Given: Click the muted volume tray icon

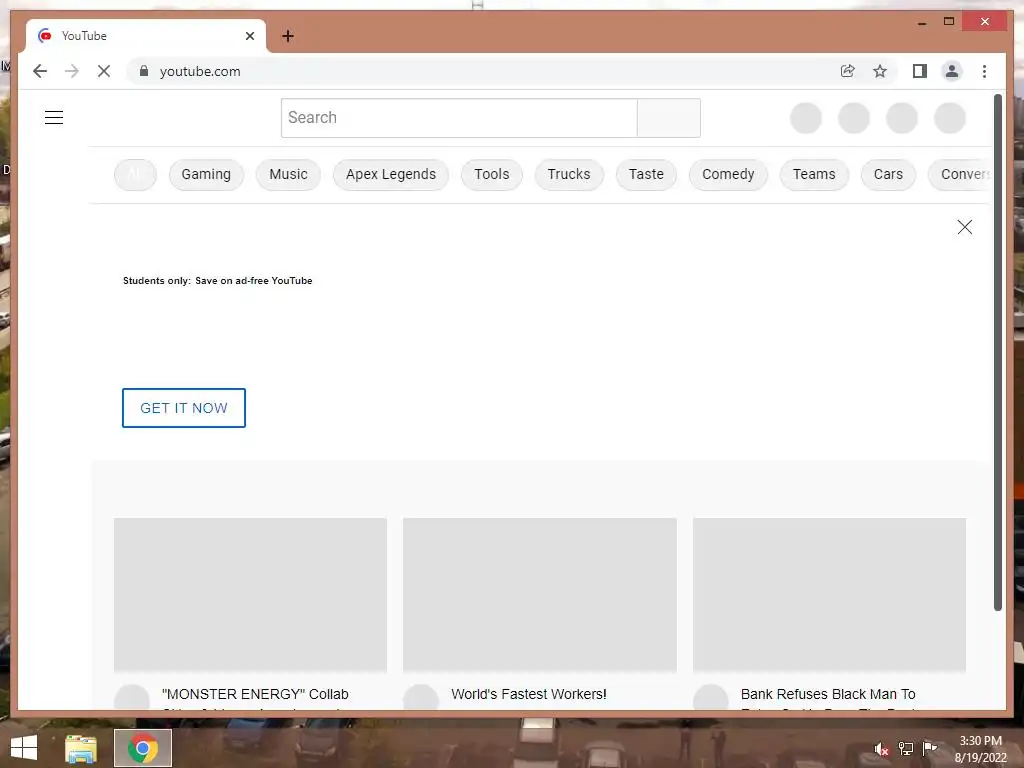Looking at the screenshot, I should (882, 749).
